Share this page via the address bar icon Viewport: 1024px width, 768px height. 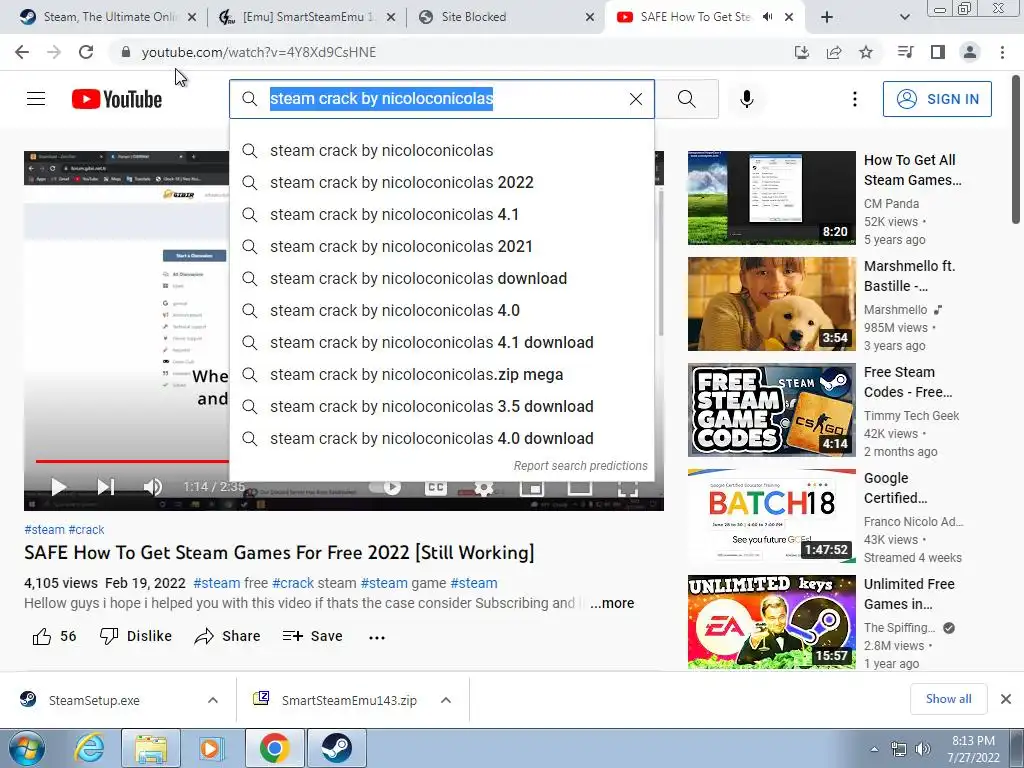[x=834, y=52]
